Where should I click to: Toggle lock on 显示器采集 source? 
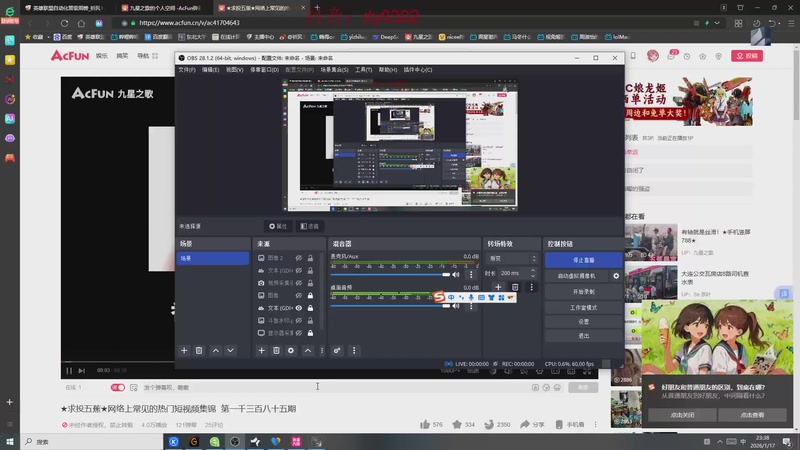(310, 333)
